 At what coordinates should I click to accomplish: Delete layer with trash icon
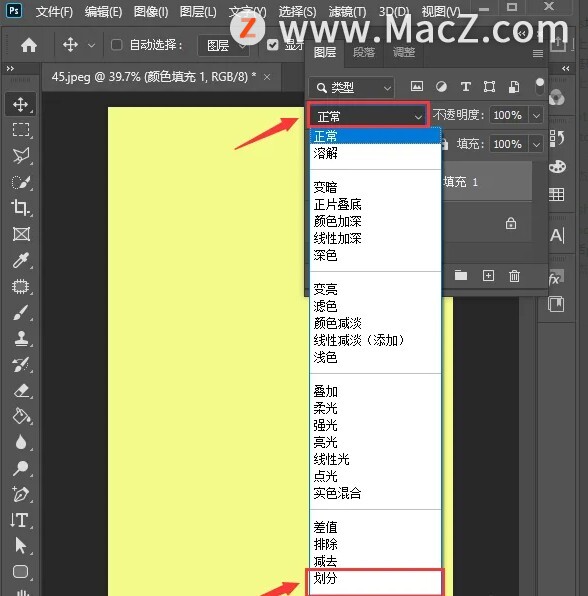click(514, 276)
